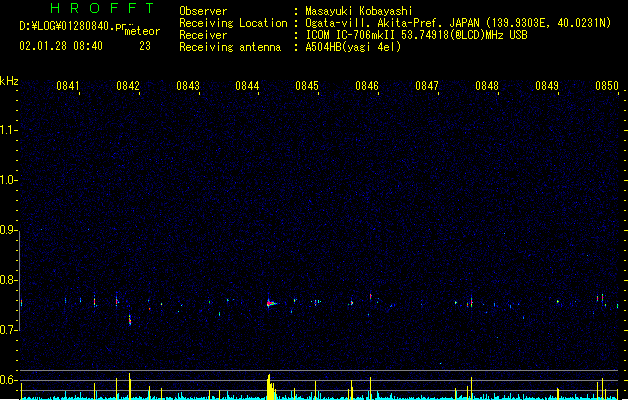This screenshot has width=629, height=400.
Task: Click the 0843 time marker
Action: 188,86
